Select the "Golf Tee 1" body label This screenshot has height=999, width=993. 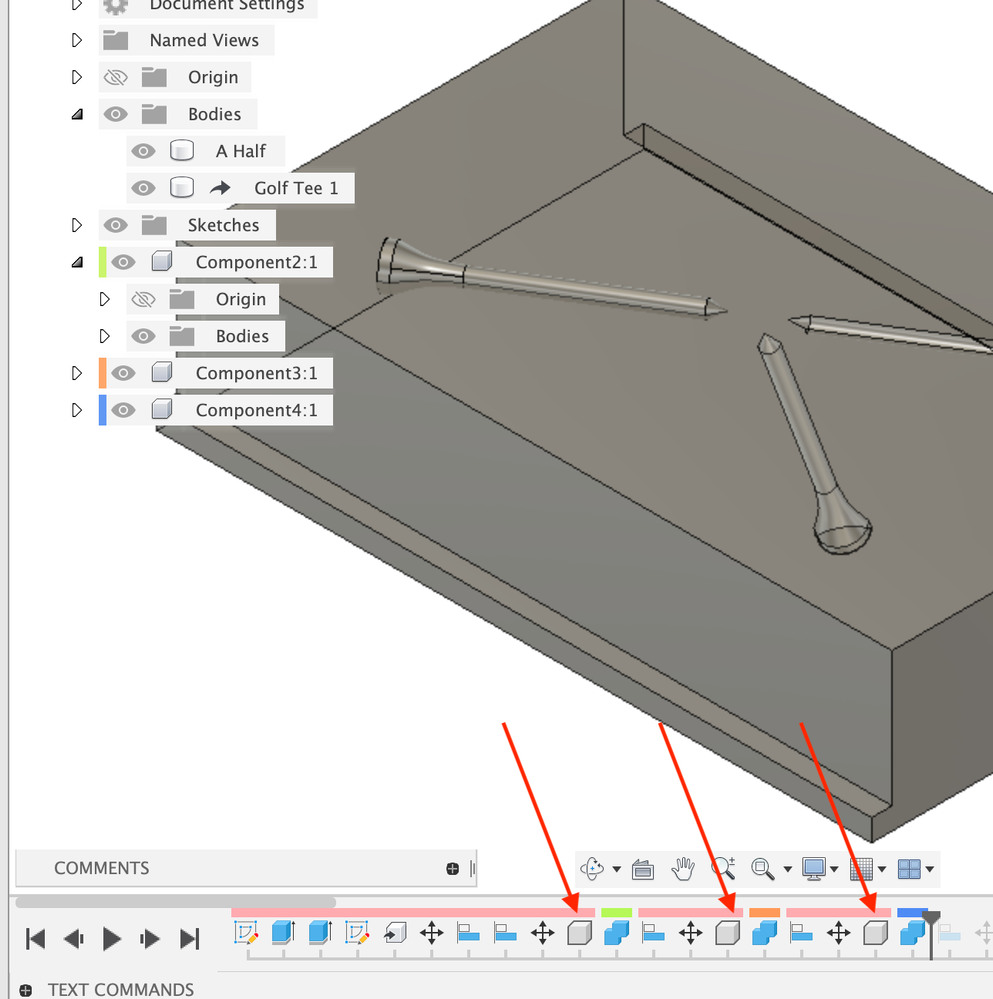296,188
